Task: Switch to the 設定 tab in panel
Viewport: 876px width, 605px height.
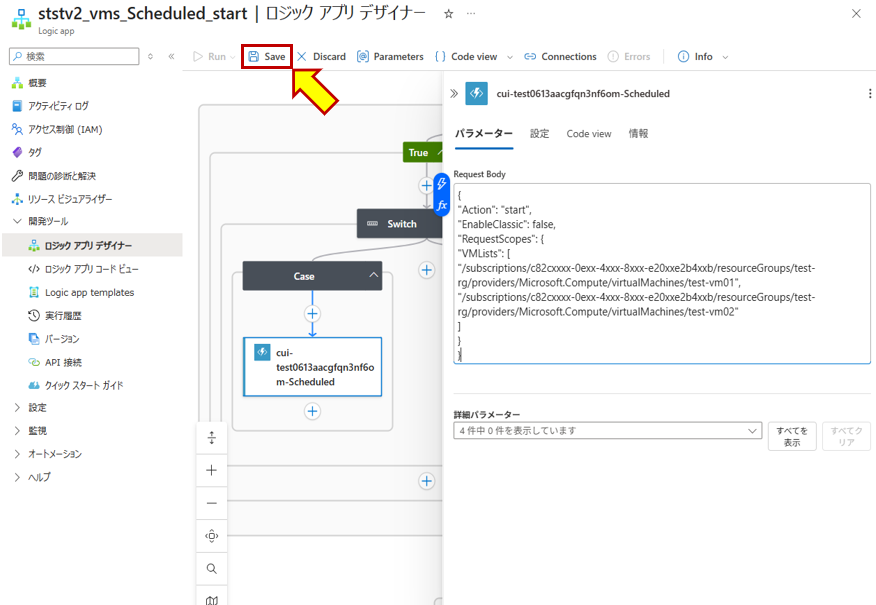Action: click(540, 134)
